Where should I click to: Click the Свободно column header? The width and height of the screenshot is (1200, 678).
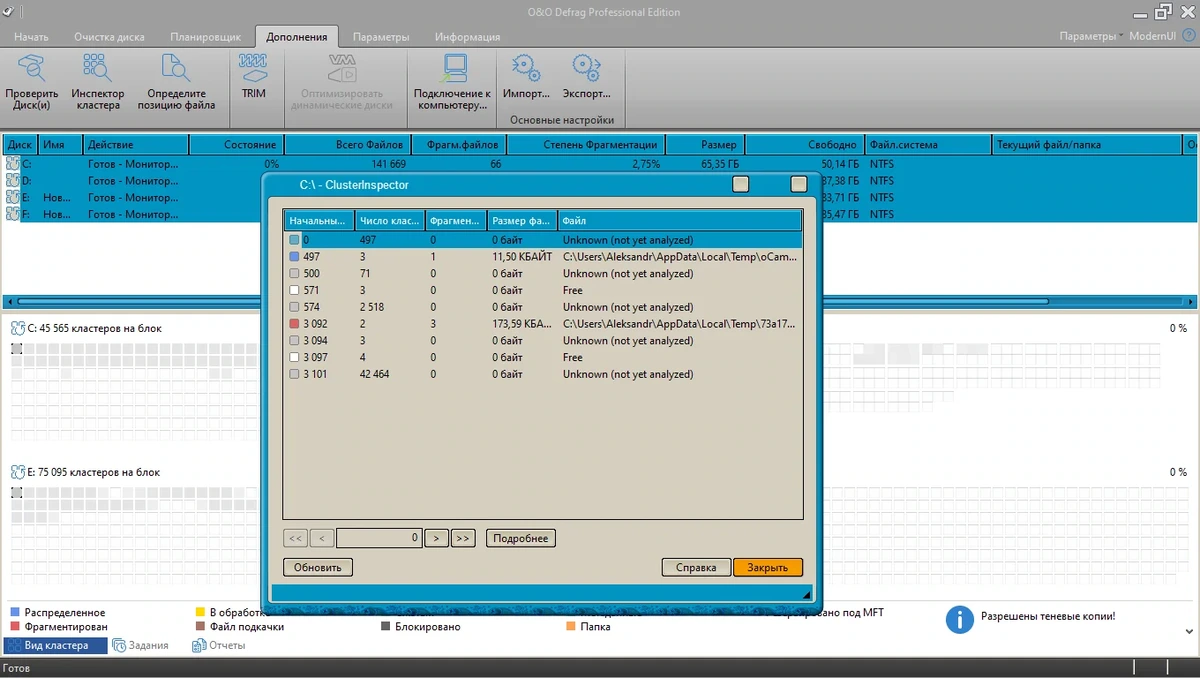pyautogui.click(x=804, y=145)
